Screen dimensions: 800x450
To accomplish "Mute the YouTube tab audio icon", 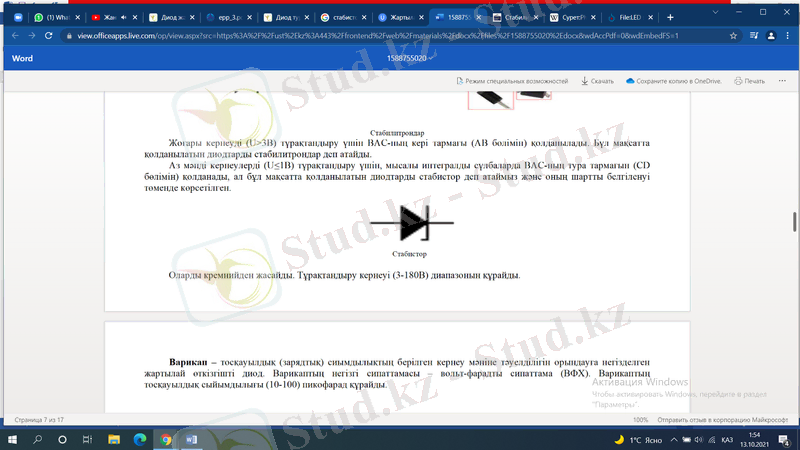I will [124, 17].
